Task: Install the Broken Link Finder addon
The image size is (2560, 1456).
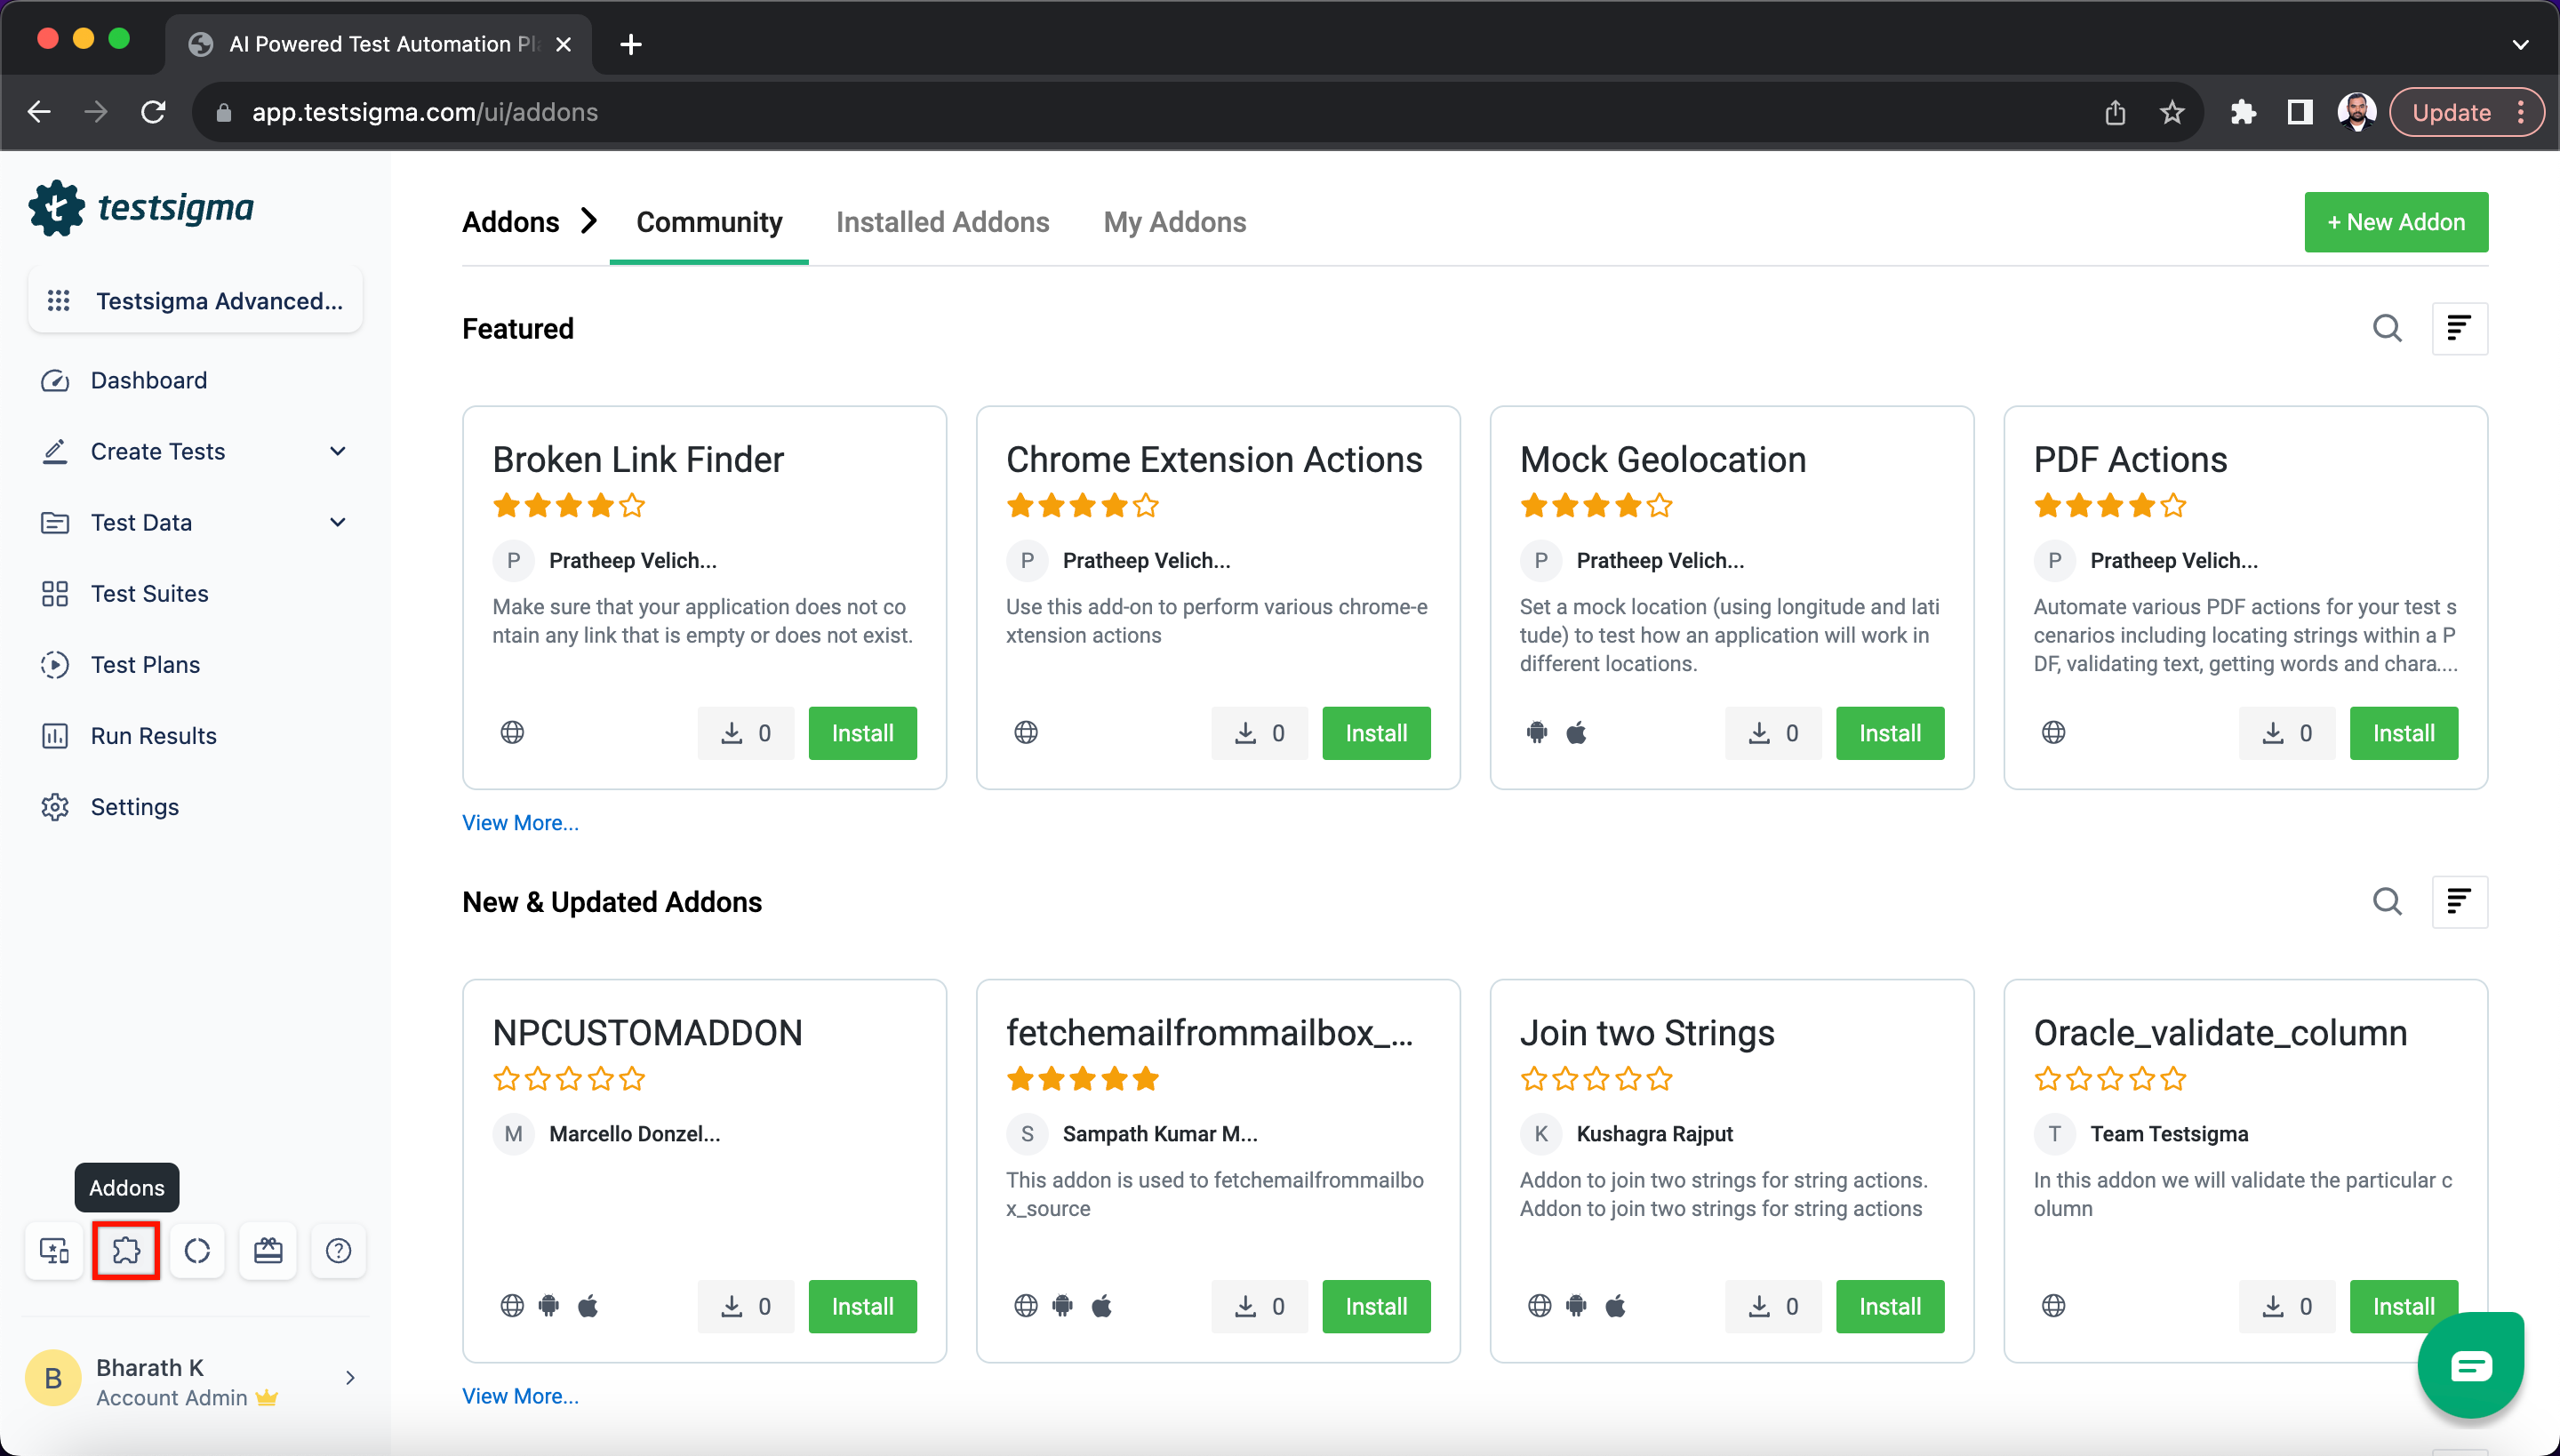Action: [x=862, y=733]
